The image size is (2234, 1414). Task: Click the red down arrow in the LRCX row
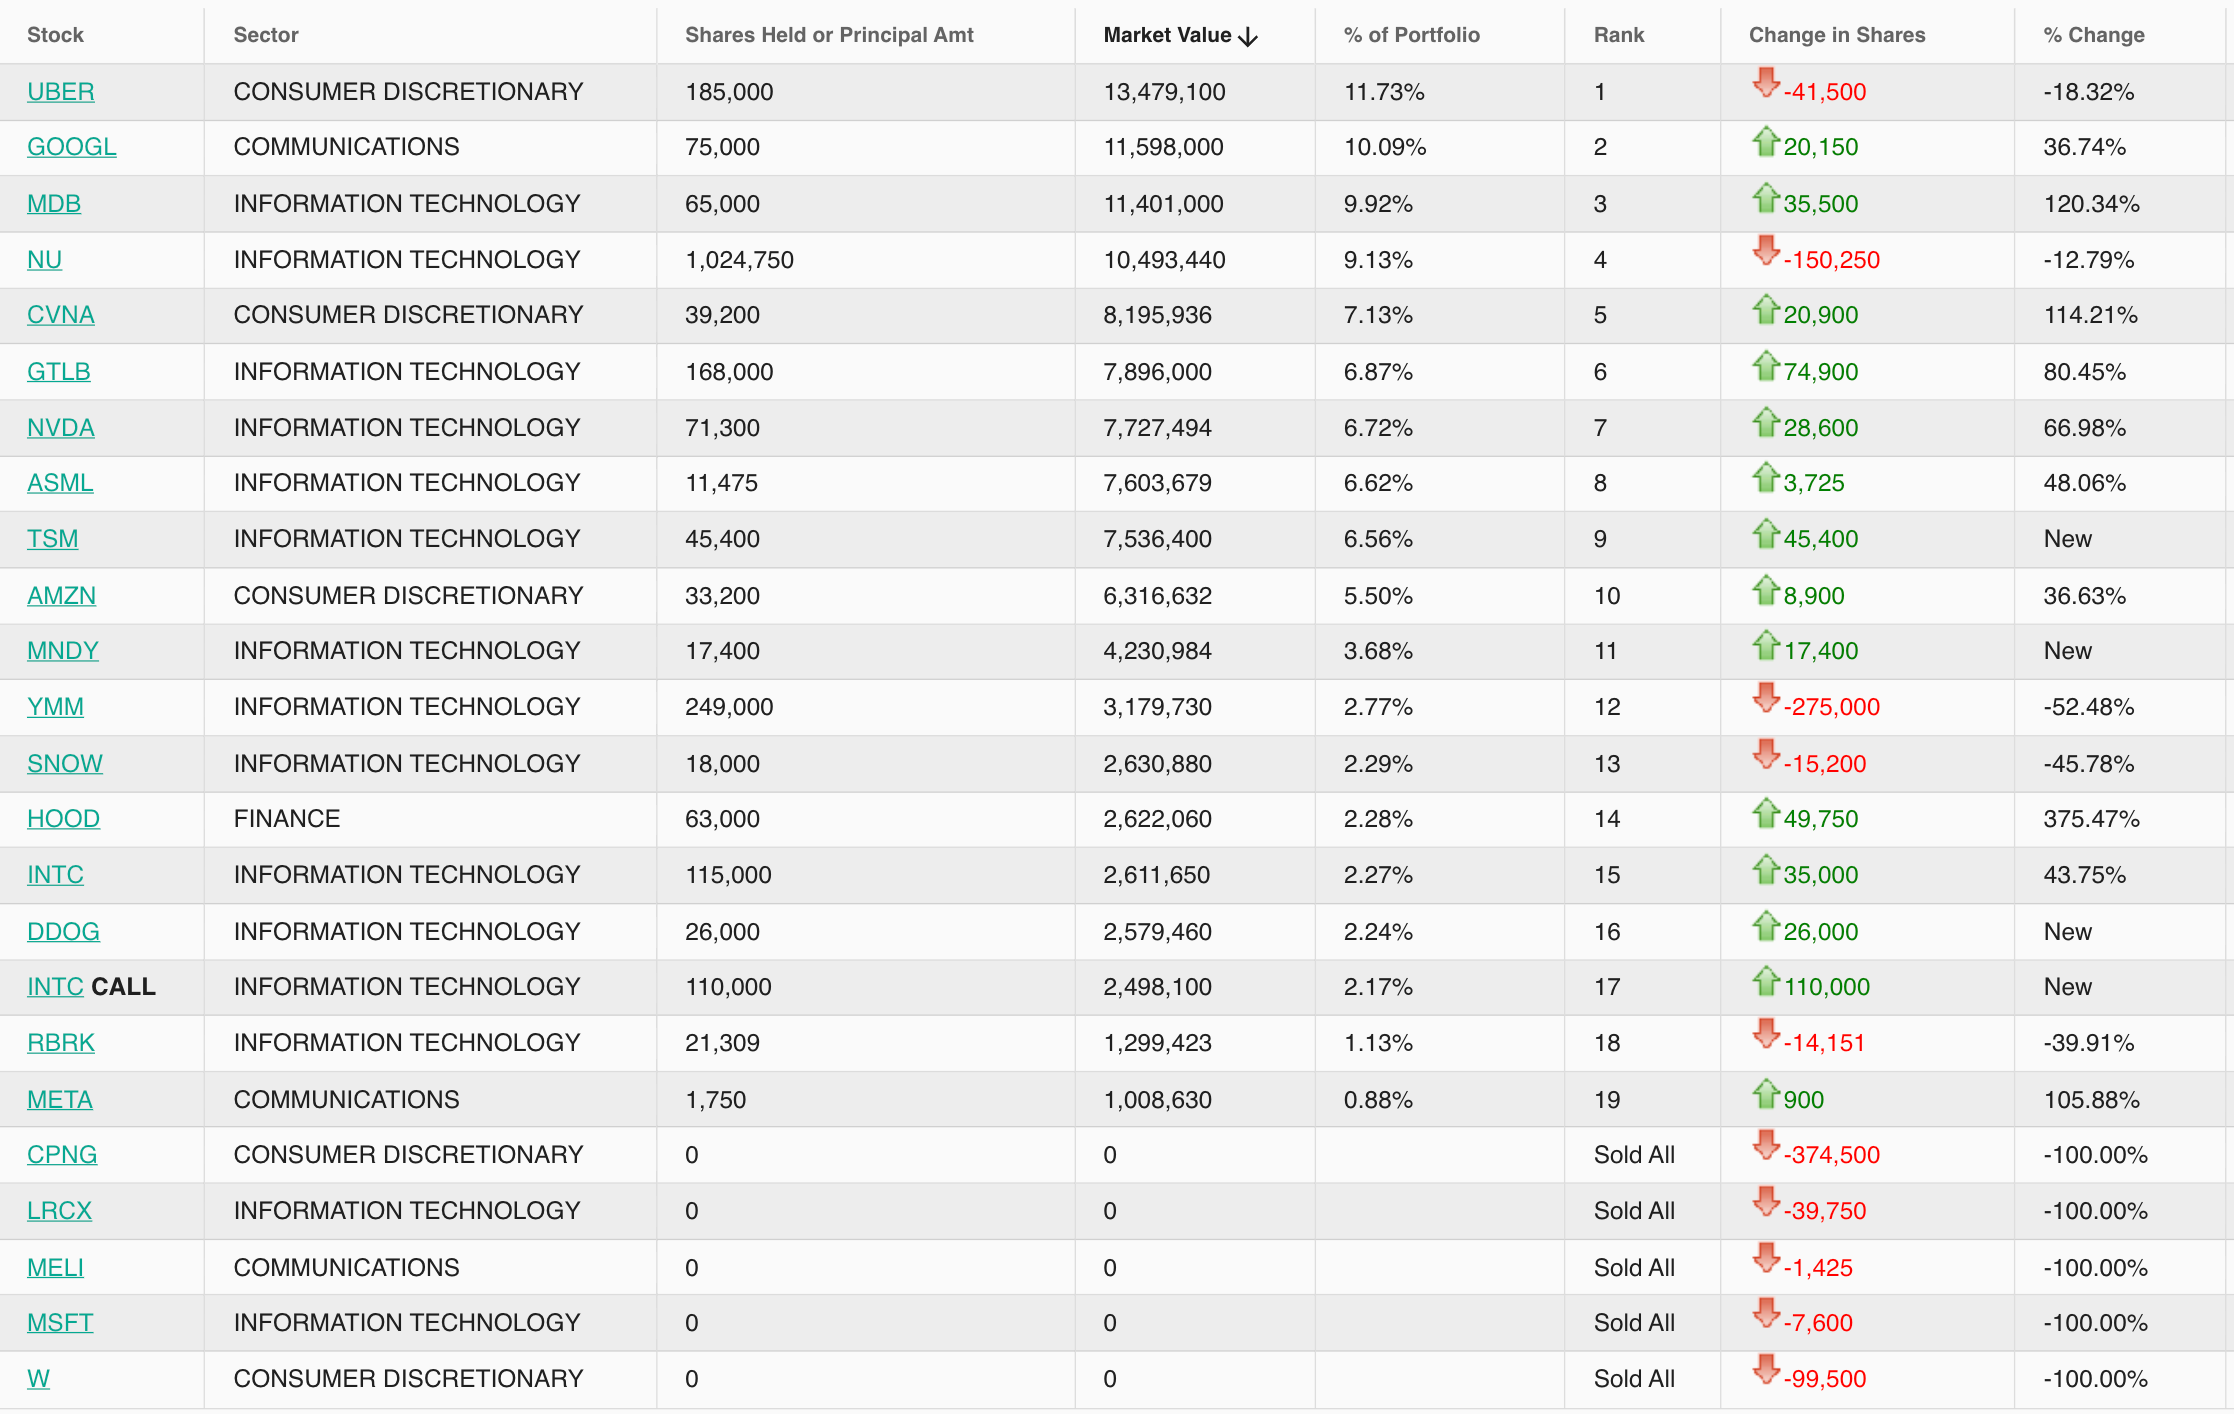coord(1766,1202)
